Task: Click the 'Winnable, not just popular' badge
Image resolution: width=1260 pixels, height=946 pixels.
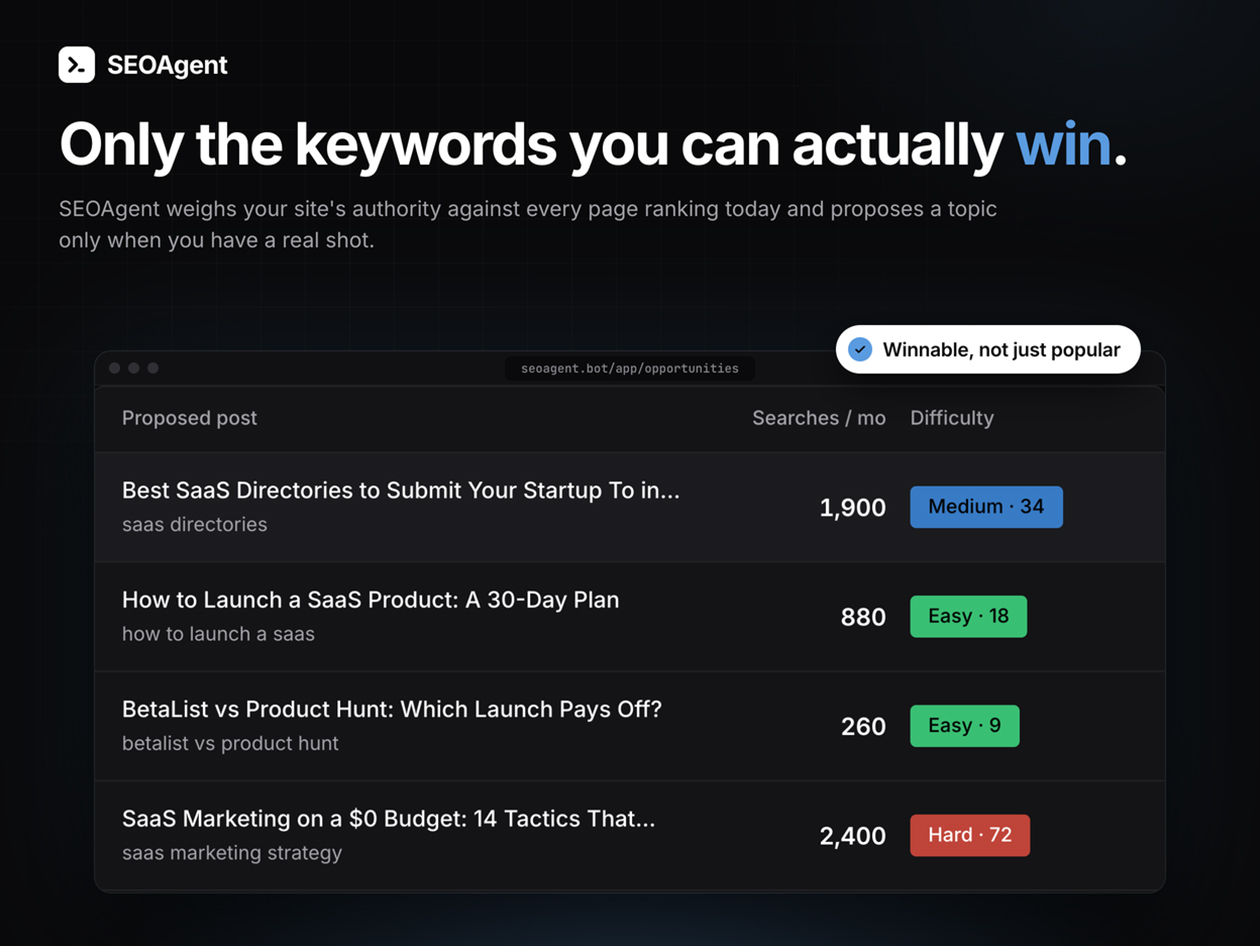Action: (988, 350)
